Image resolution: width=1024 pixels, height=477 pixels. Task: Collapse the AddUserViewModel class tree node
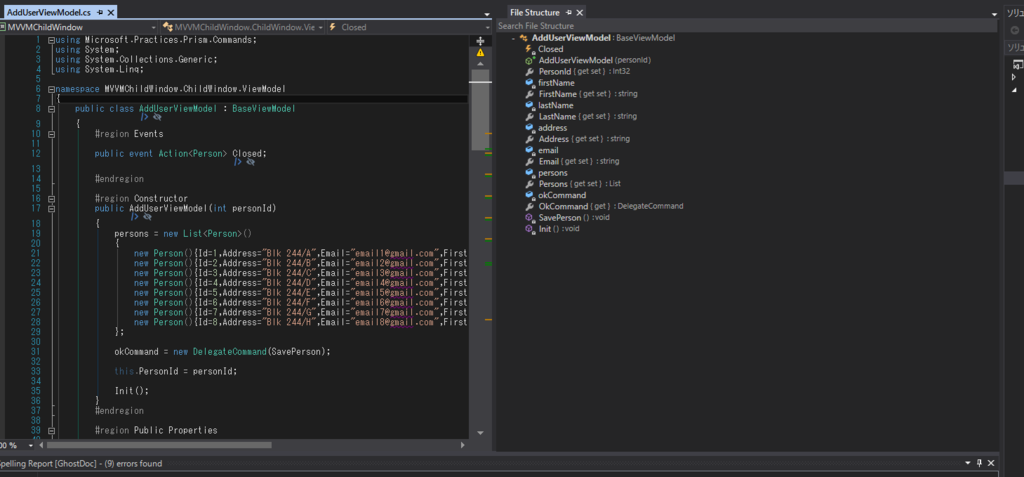point(515,38)
